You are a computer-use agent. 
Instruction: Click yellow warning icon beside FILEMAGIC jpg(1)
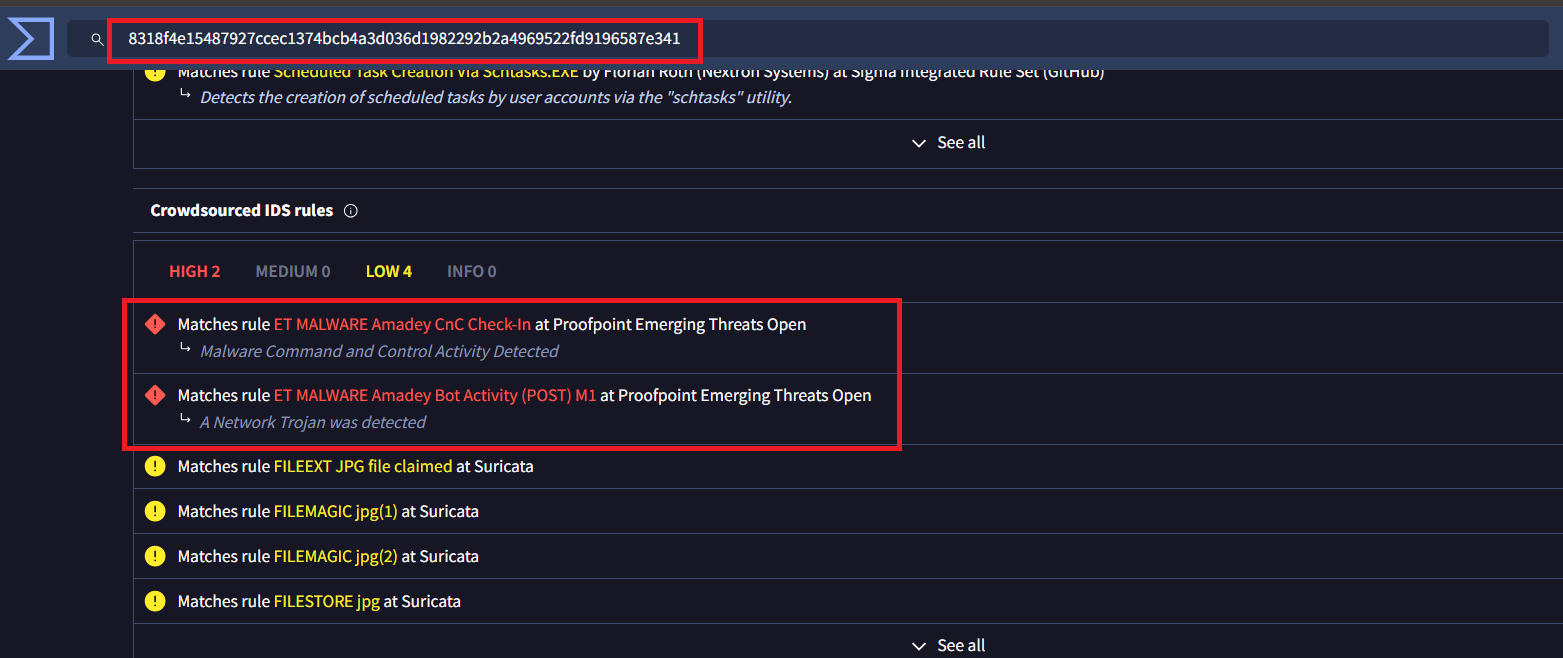(x=155, y=511)
